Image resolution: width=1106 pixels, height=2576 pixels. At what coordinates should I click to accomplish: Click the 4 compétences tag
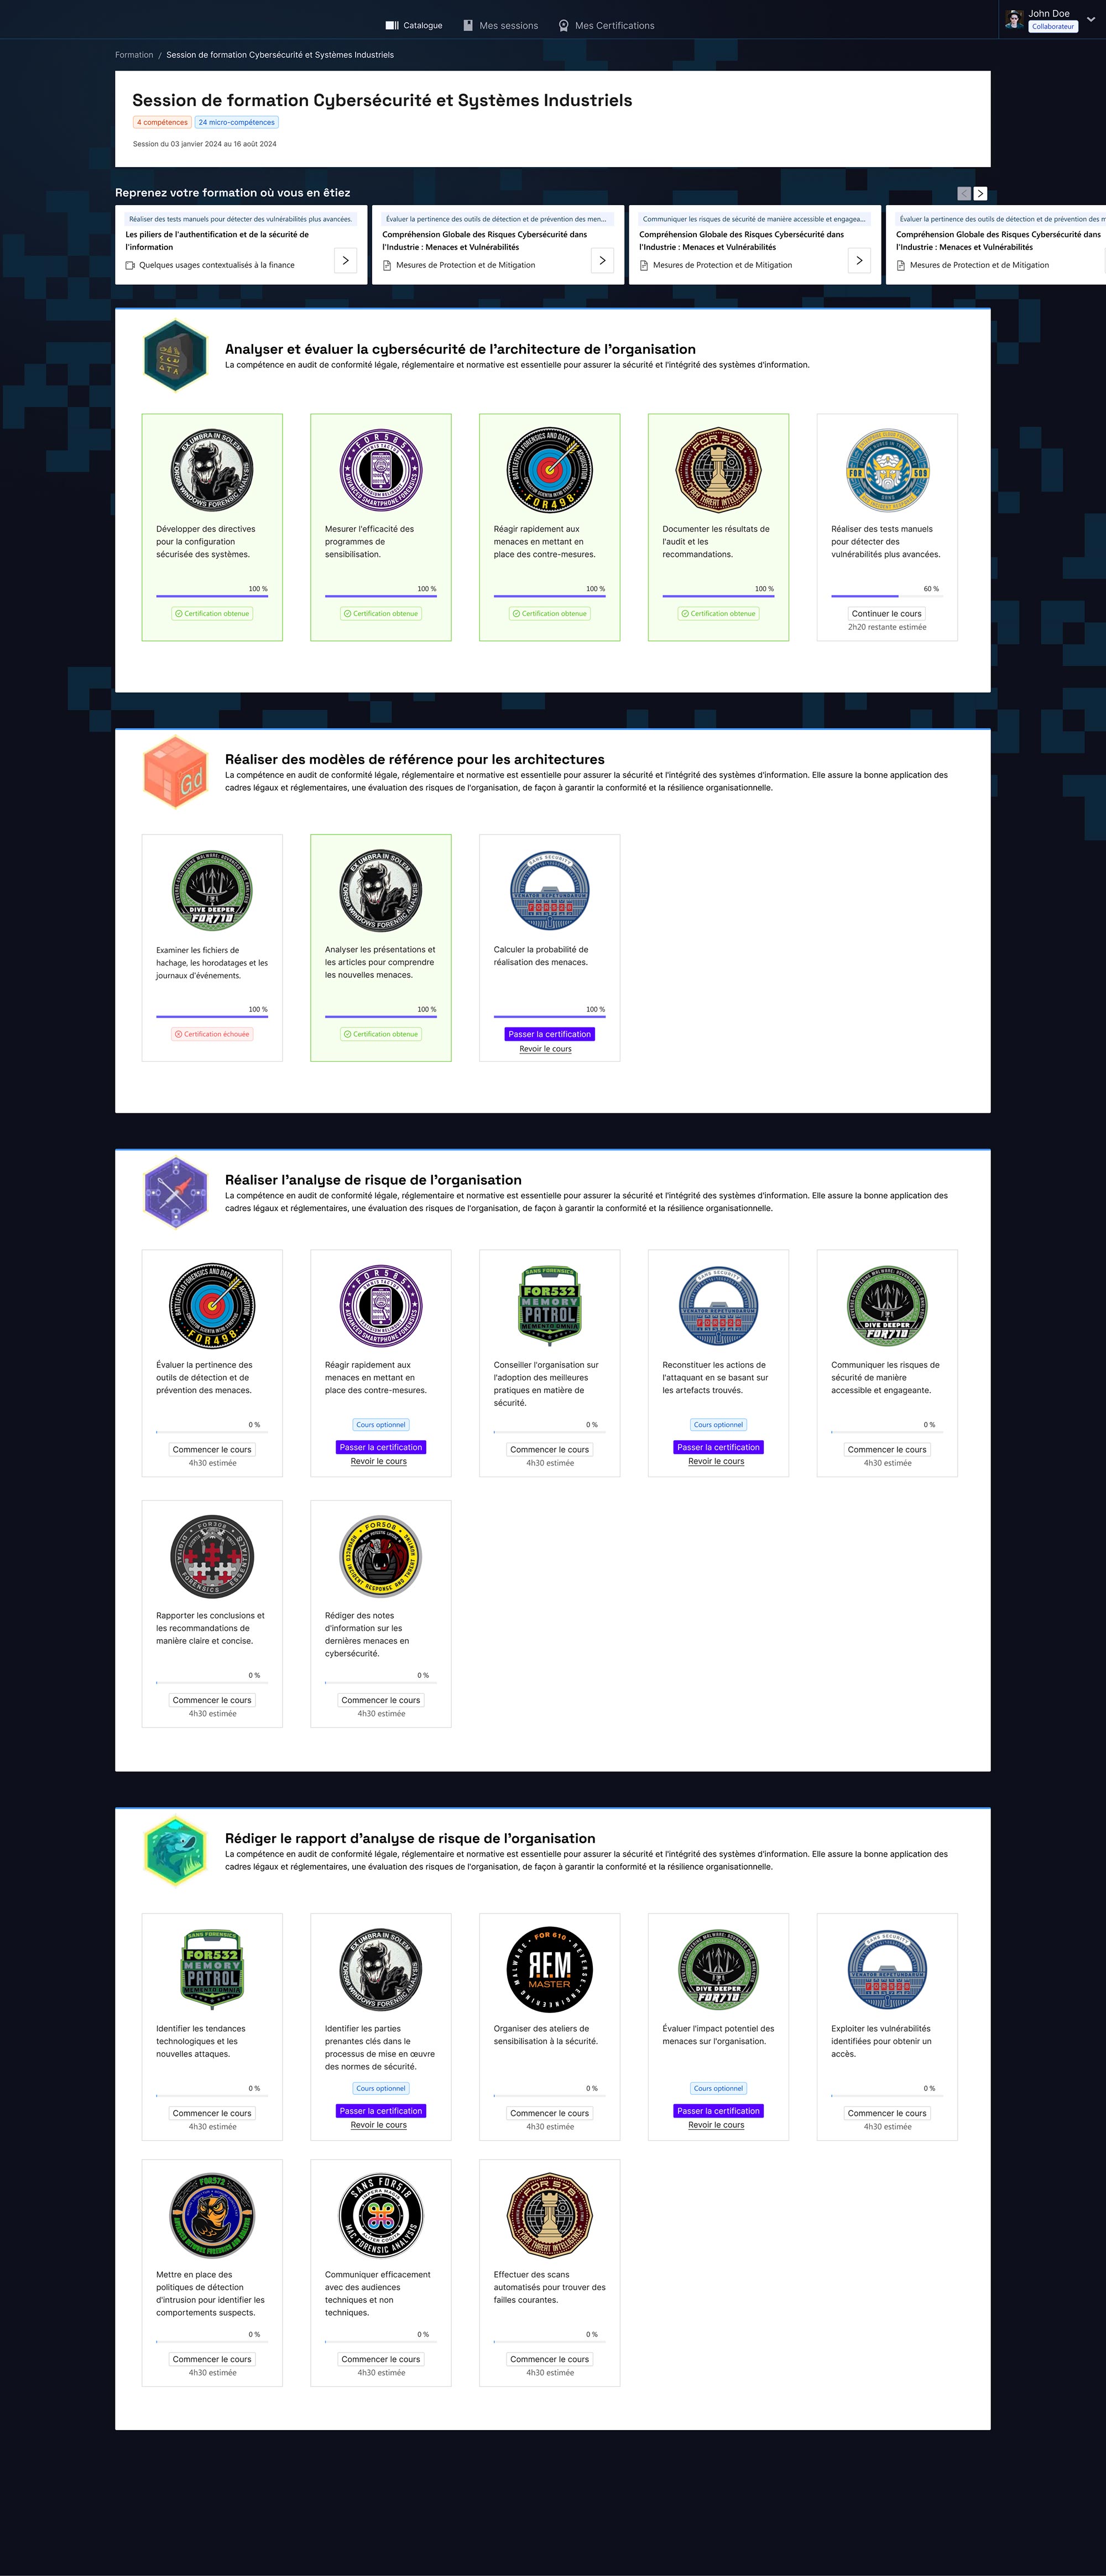click(162, 123)
